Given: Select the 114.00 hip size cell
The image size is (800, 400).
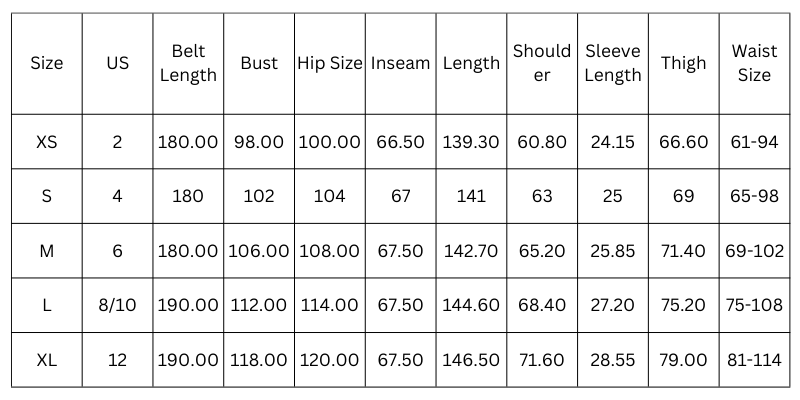Looking at the screenshot, I should (x=329, y=305).
